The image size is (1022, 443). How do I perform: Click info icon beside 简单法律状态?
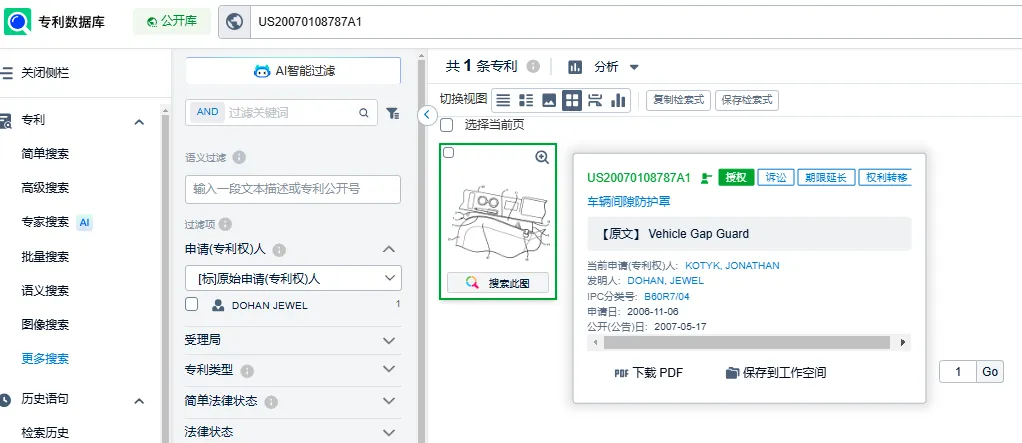point(271,402)
